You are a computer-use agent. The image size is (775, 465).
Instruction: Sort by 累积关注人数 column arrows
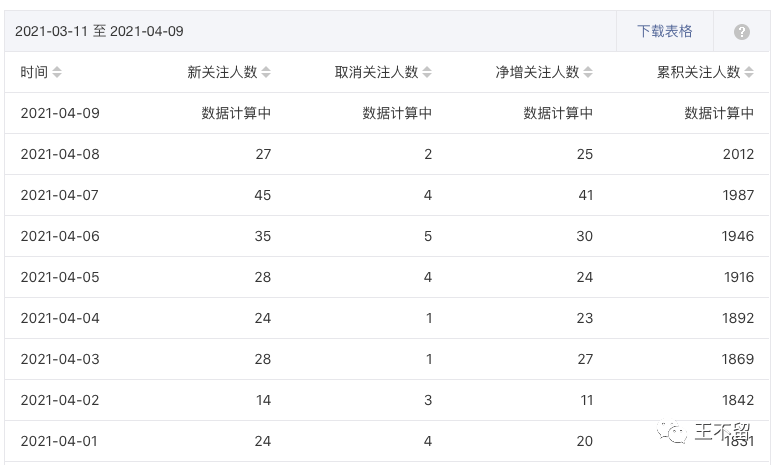pyautogui.click(x=749, y=72)
